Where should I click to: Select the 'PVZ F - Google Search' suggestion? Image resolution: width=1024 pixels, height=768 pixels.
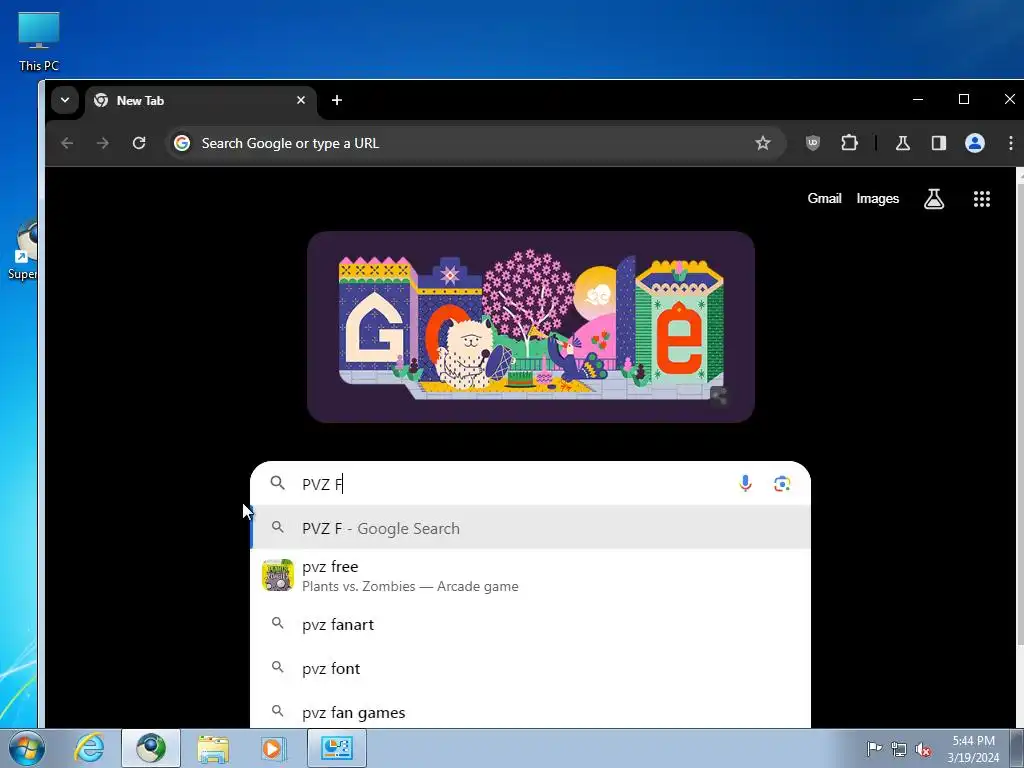(530, 528)
